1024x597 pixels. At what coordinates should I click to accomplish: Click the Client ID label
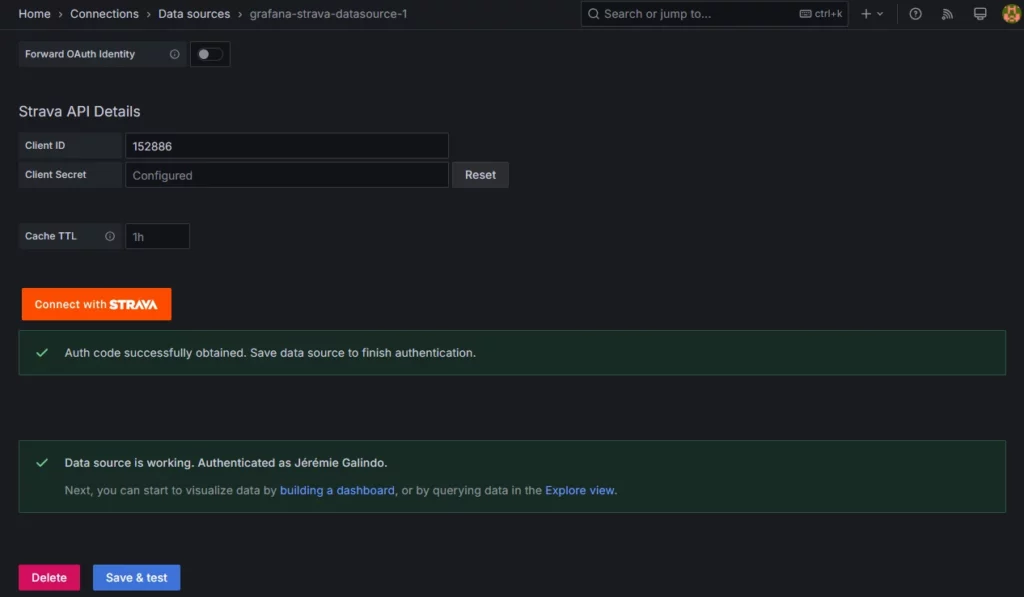[x=45, y=146]
